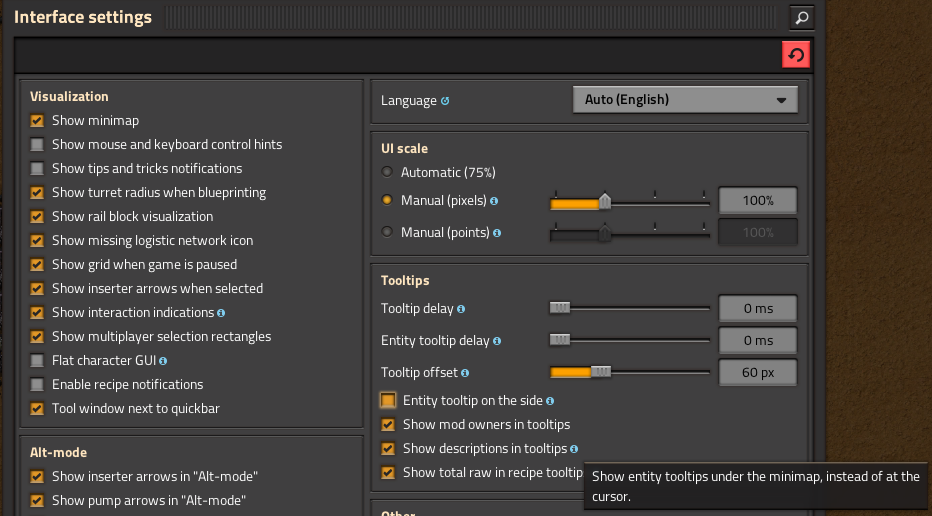Click info icon beside Show interaction indications
This screenshot has height=516, width=932.
tap(221, 313)
